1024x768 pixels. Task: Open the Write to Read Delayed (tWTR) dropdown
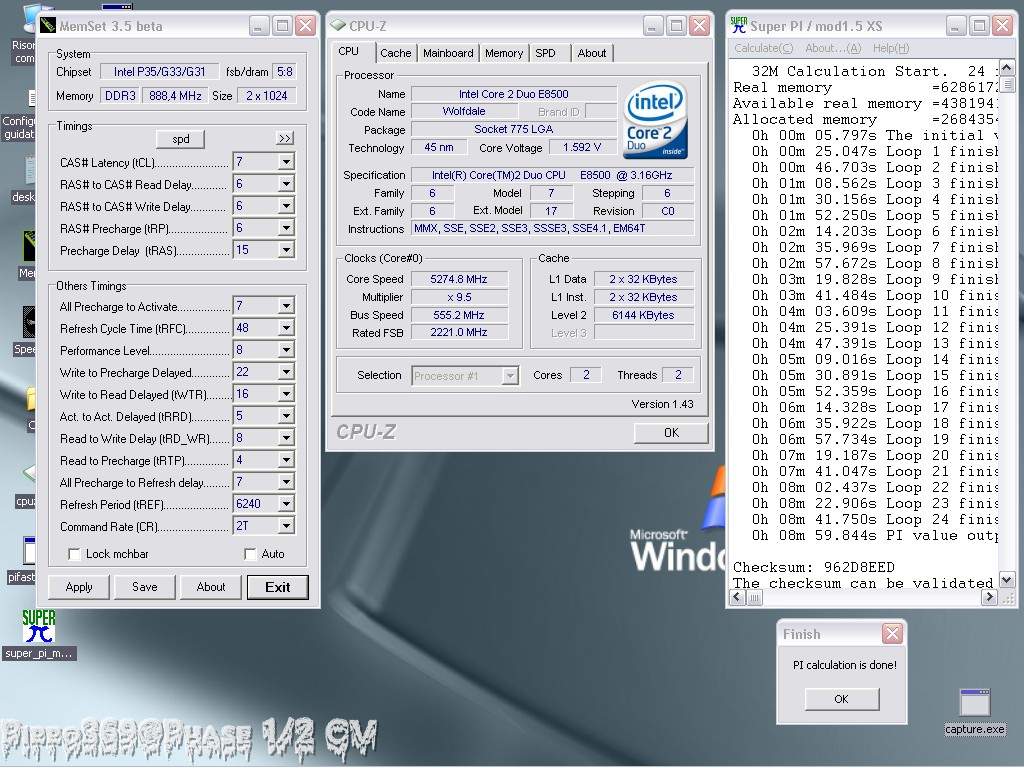(286, 394)
